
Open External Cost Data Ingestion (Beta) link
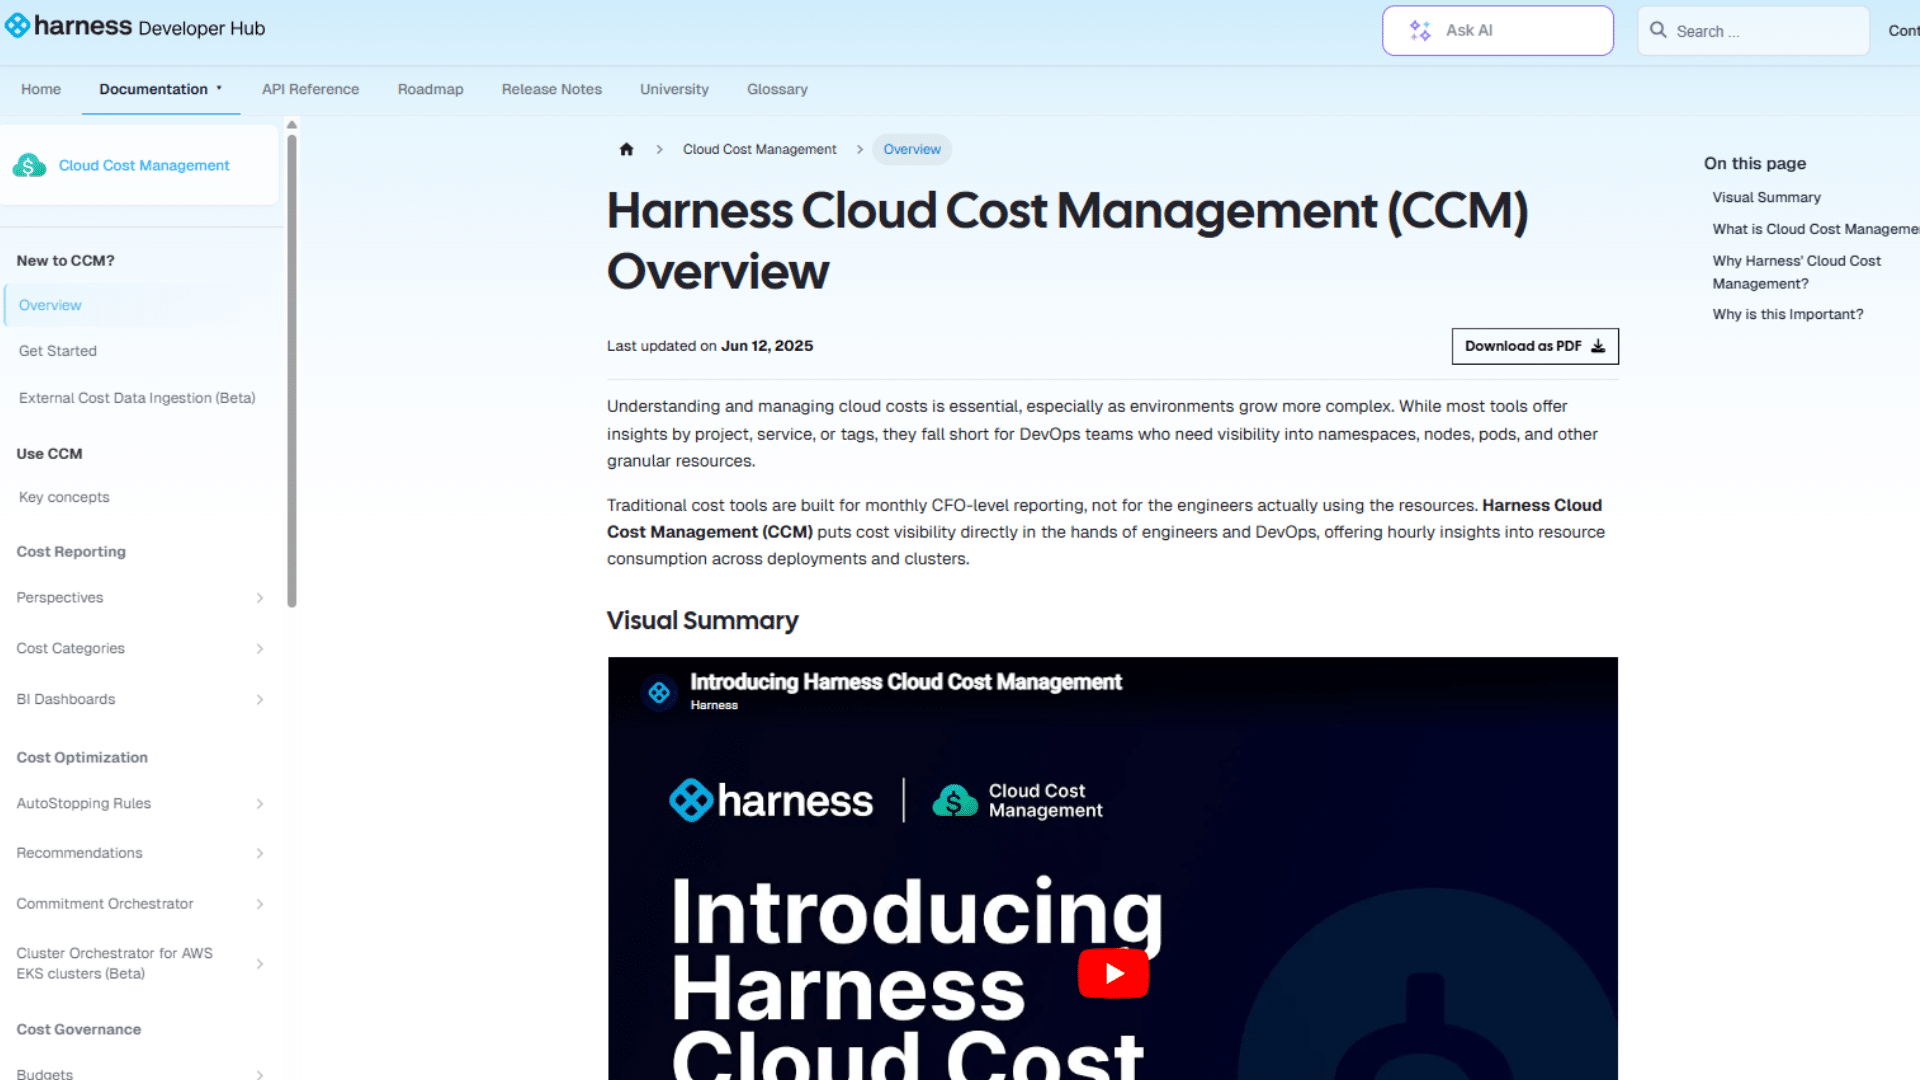(x=137, y=398)
